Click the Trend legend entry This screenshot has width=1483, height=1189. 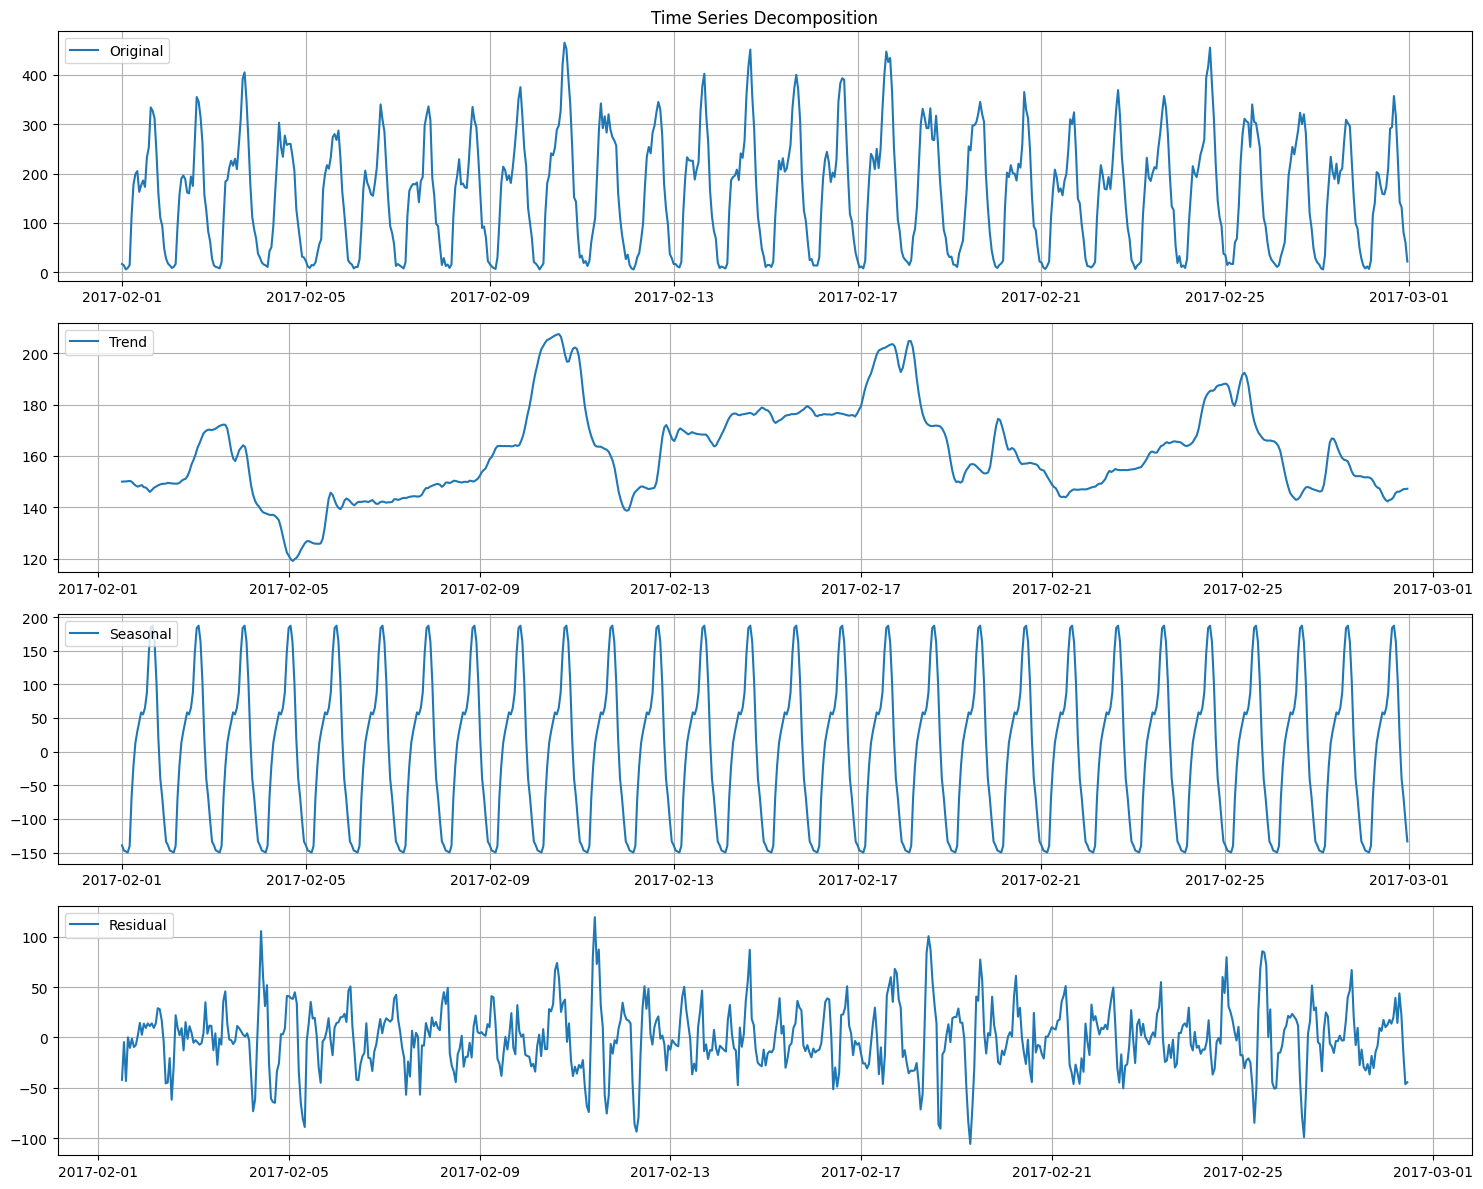127,342
